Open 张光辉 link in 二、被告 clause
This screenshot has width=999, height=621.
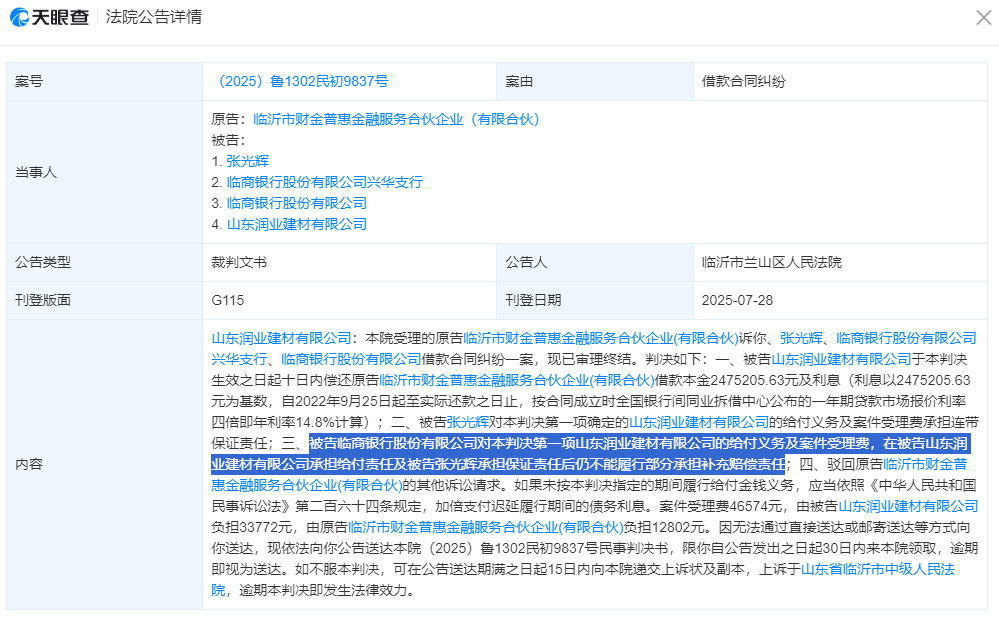[x=468, y=422]
